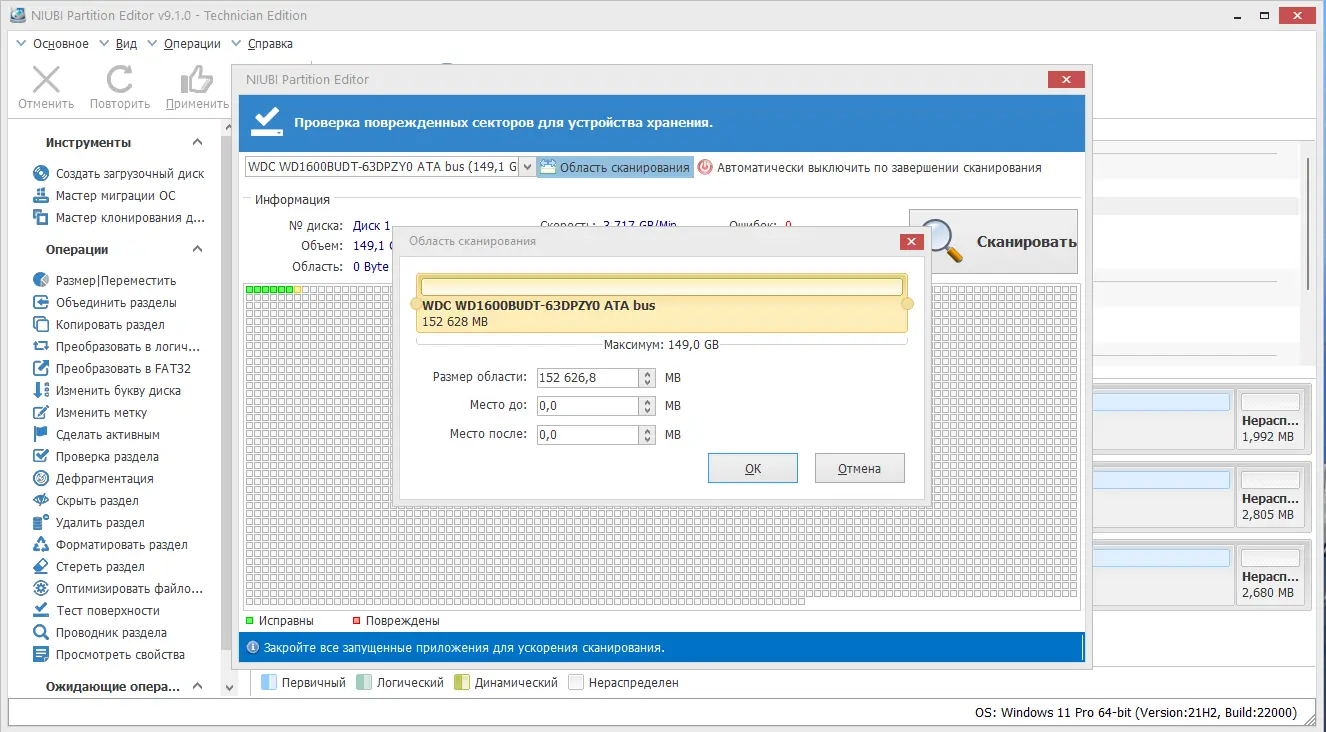Select the 2,680 MB unallocated block
Image resolution: width=1326 pixels, height=732 pixels.
point(1271,574)
